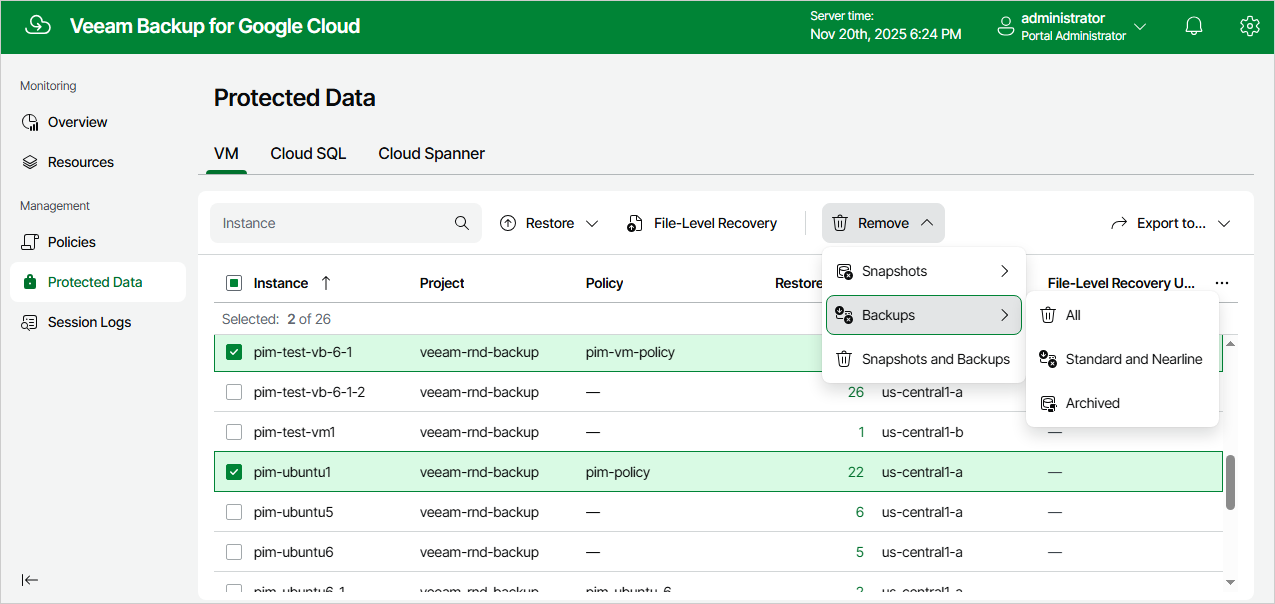Uncheck the pim-ubuntu1 row checkbox
The width and height of the screenshot is (1275, 604).
[x=234, y=472]
